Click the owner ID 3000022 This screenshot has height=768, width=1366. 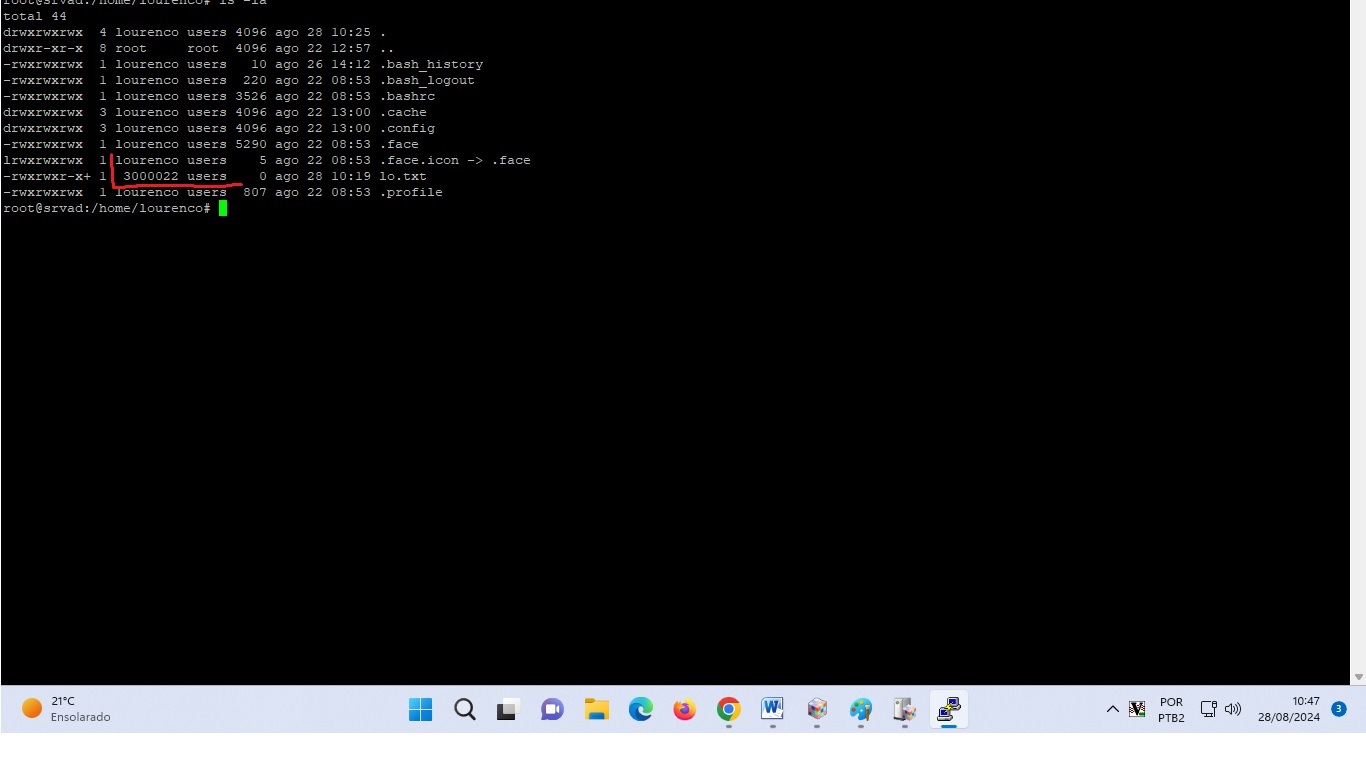tap(151, 176)
